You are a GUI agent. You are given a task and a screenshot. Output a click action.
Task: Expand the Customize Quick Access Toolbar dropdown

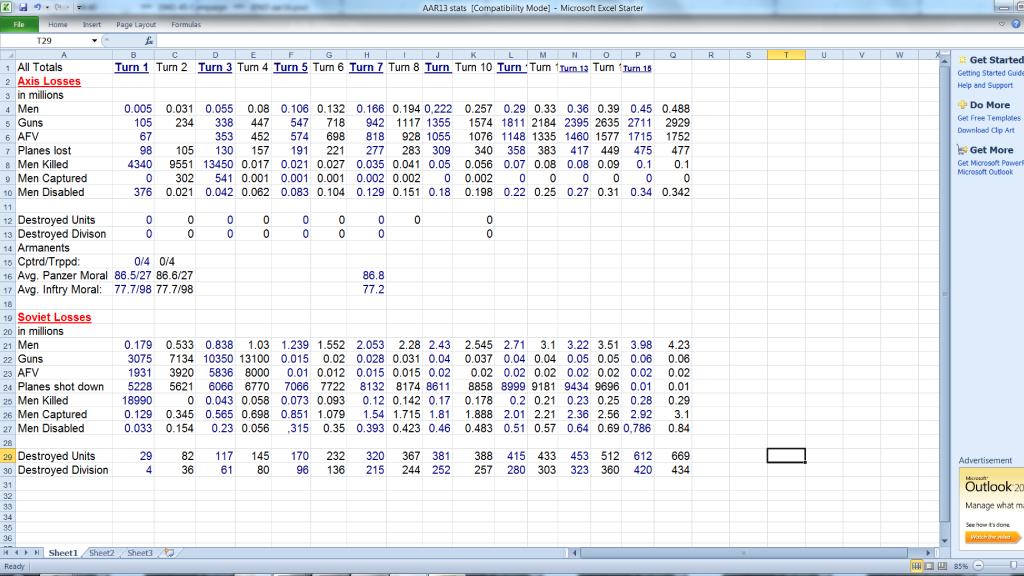point(79,8)
